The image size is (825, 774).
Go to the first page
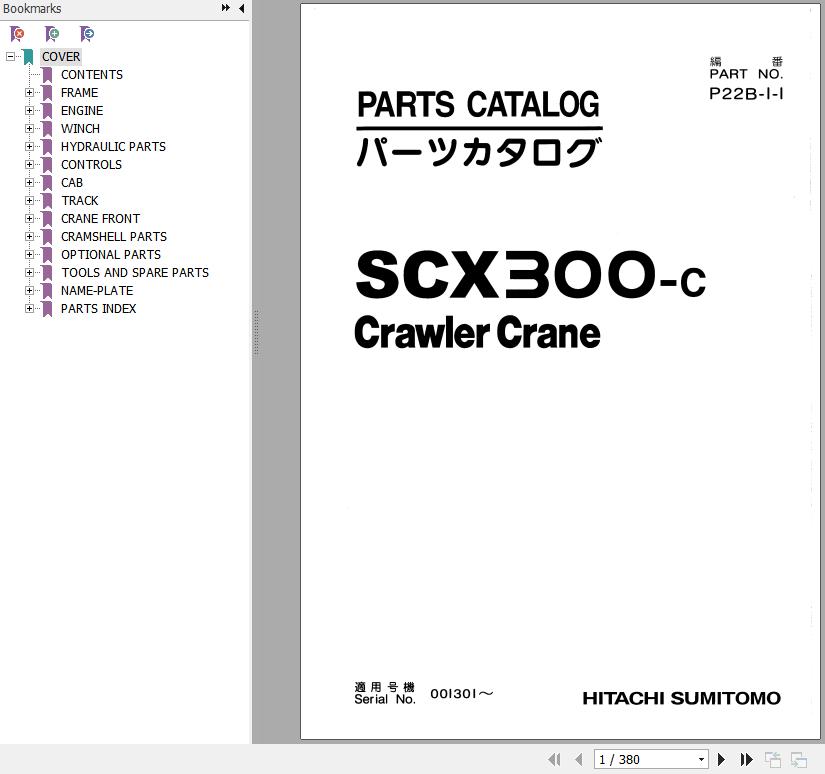pos(554,759)
